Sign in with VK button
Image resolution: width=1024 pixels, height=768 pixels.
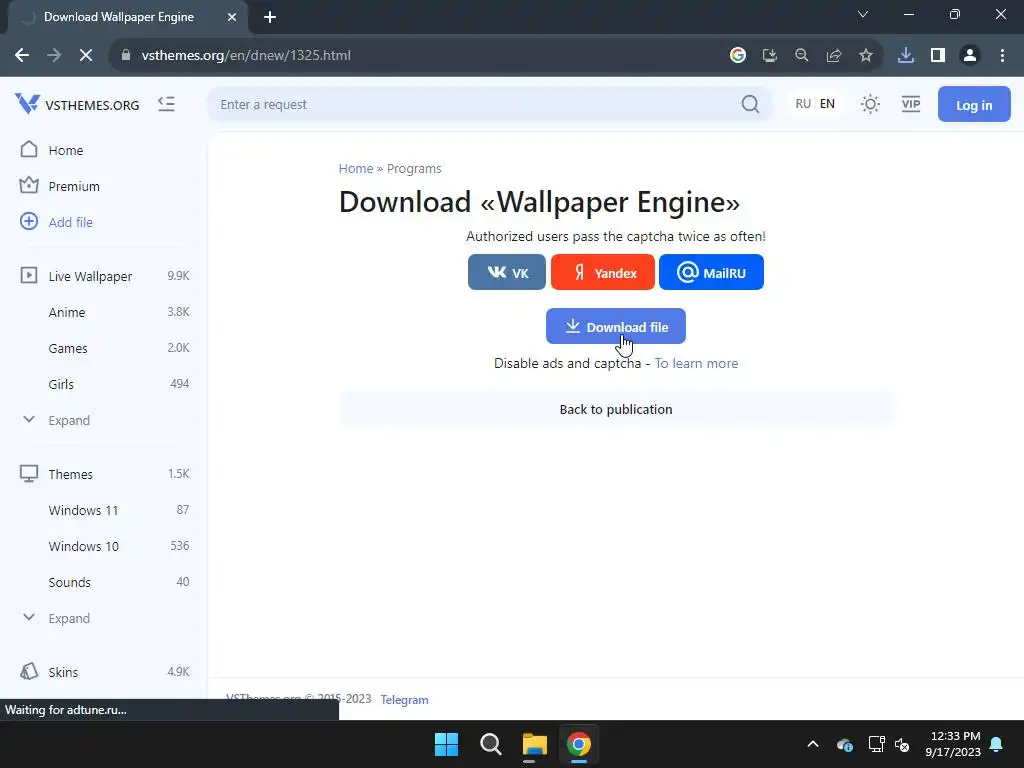pos(507,272)
